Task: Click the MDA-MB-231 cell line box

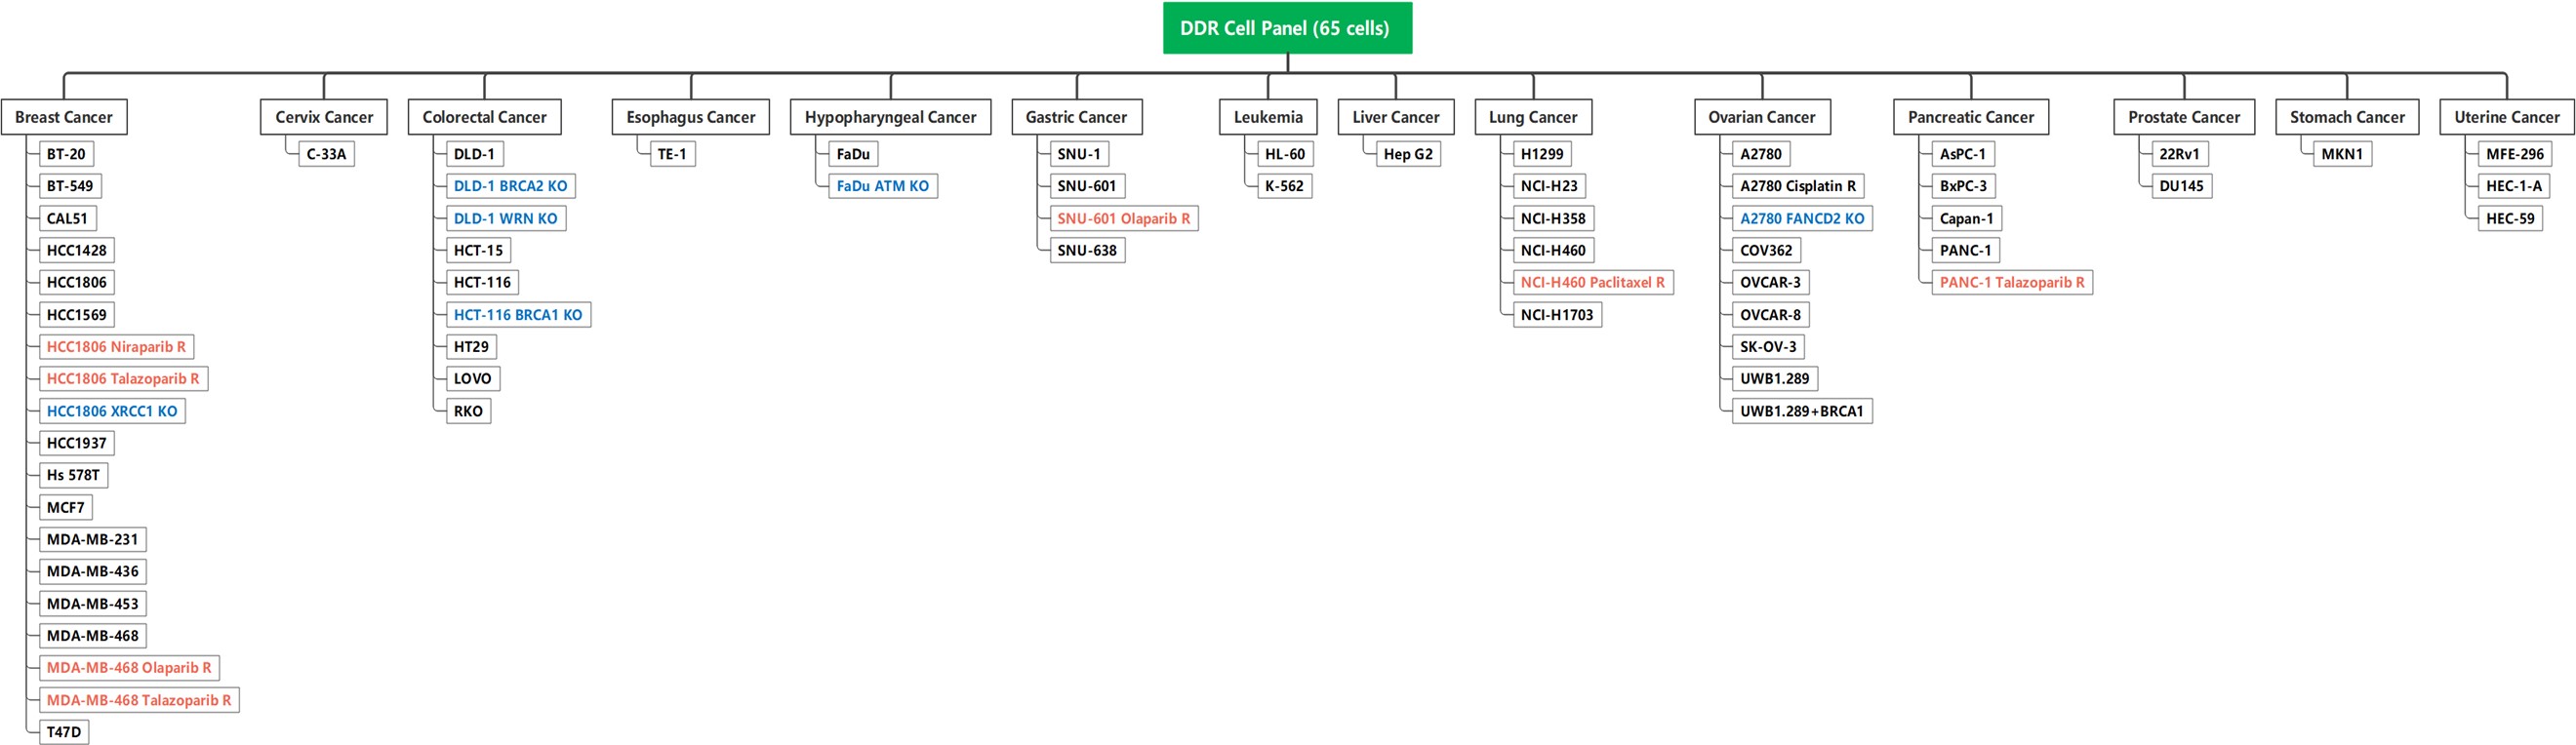Action: [x=93, y=539]
